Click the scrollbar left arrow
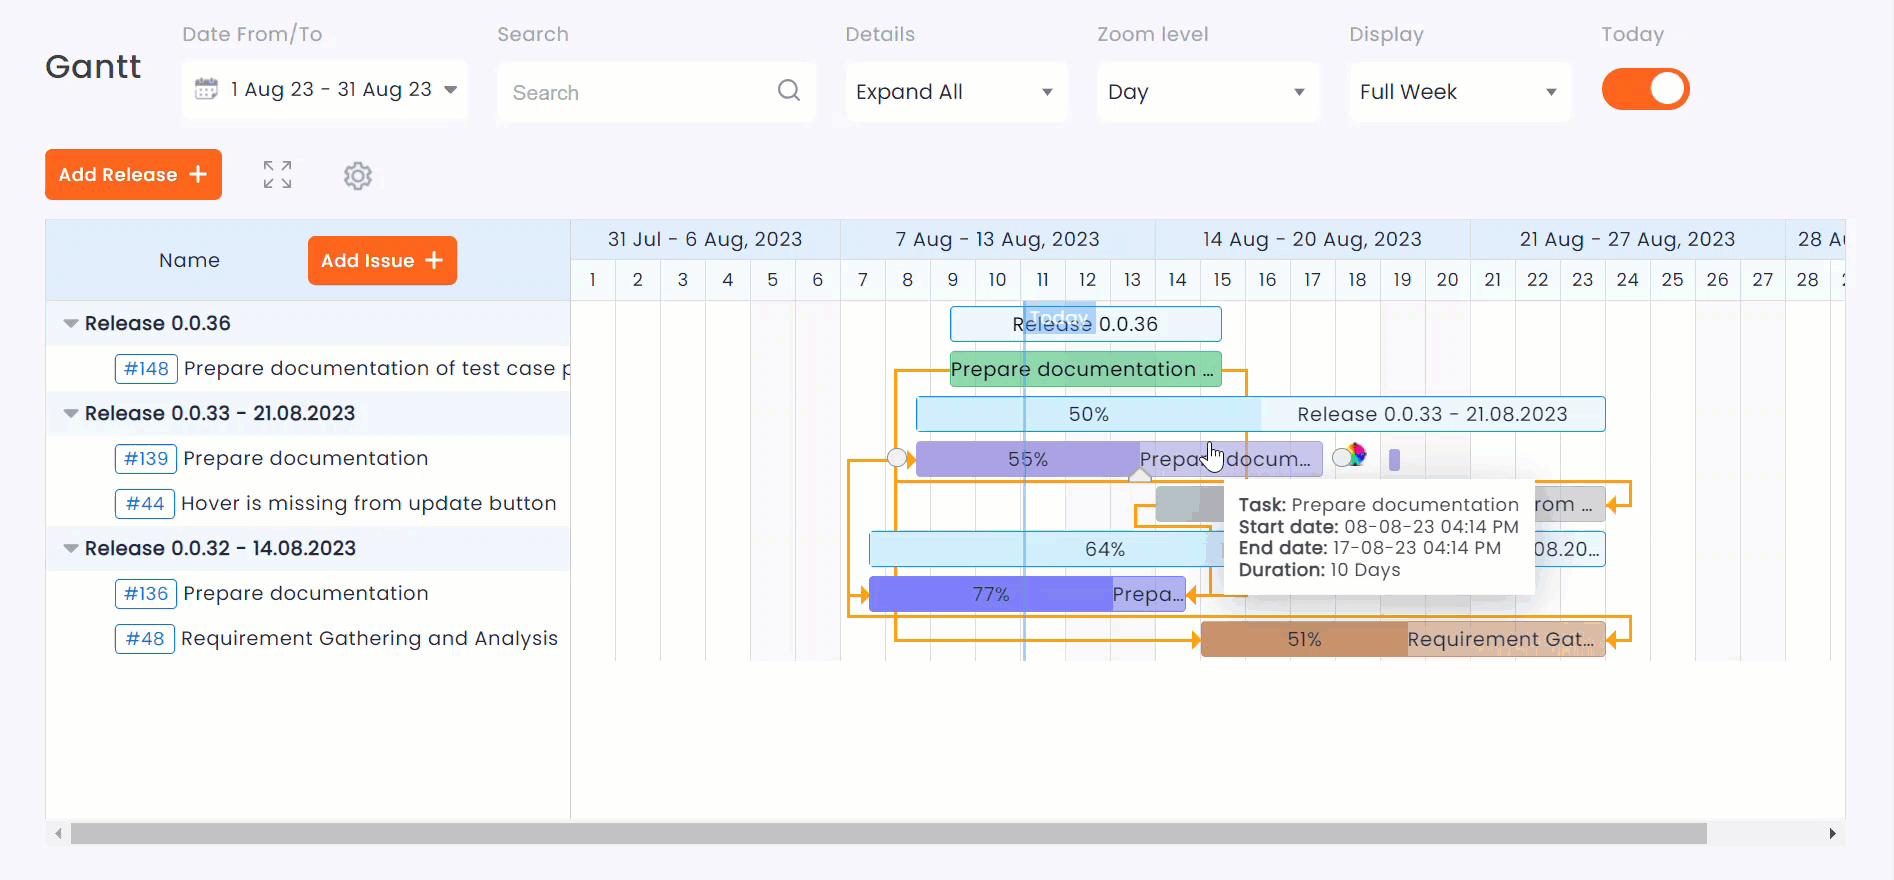This screenshot has height=880, width=1894. [59, 834]
